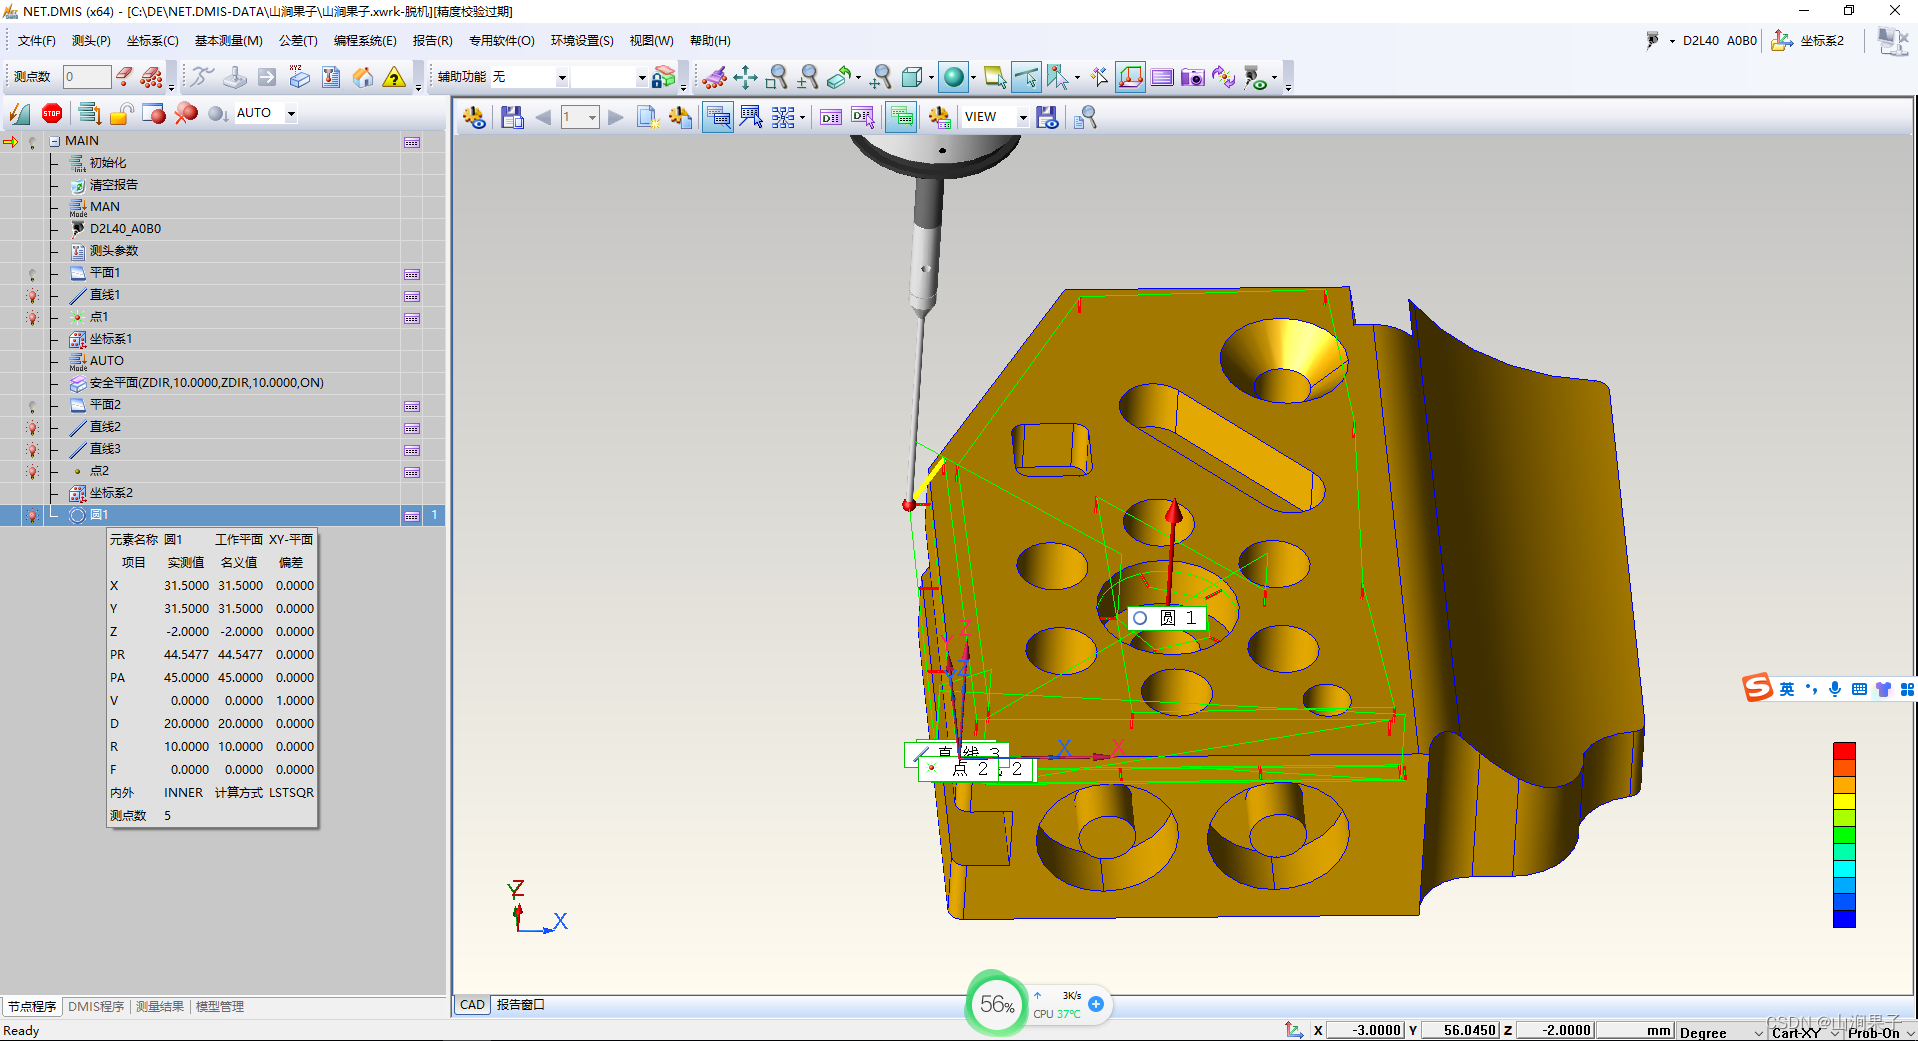Open the page number dropdown
The width and height of the screenshot is (1918, 1041).
(x=592, y=117)
